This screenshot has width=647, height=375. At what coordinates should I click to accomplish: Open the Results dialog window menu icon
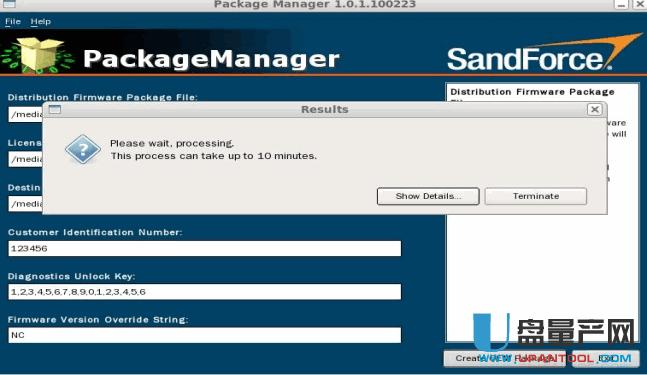(55, 109)
